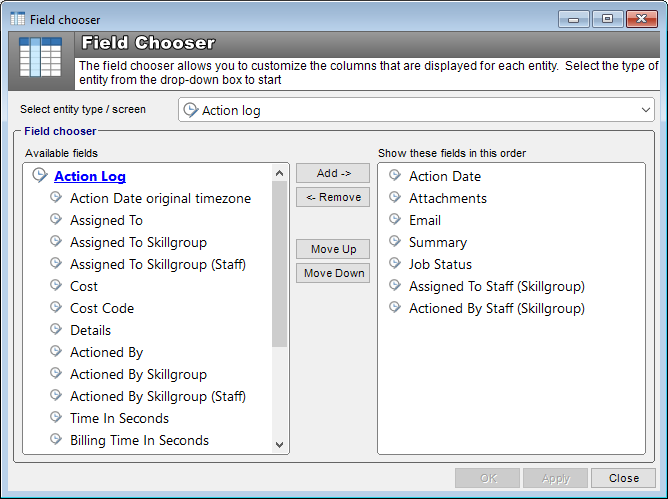Click the Add -> button
Image resolution: width=668 pixels, height=499 pixels.
pyautogui.click(x=333, y=173)
